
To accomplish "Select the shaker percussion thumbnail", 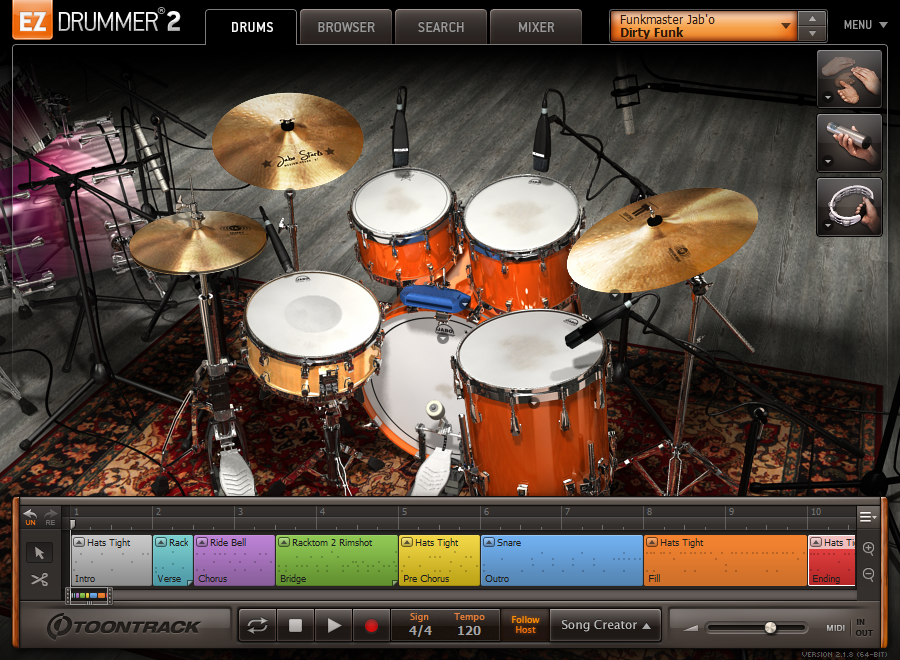I will pos(849,142).
